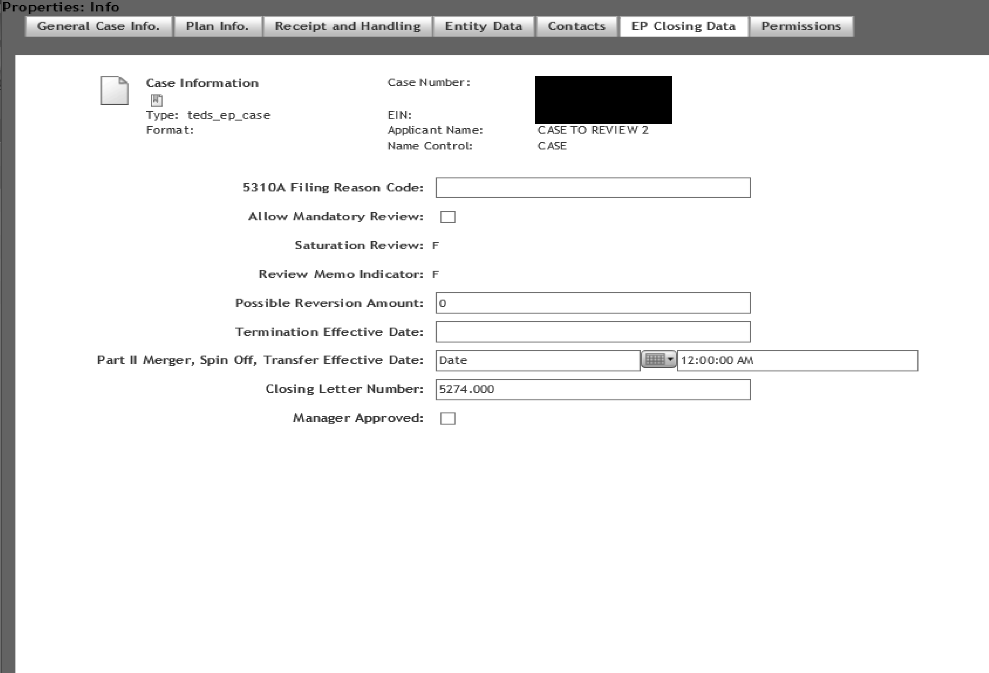Viewport: 989px width, 673px height.
Task: Click the small icon under Case Information
Action: tap(155, 100)
